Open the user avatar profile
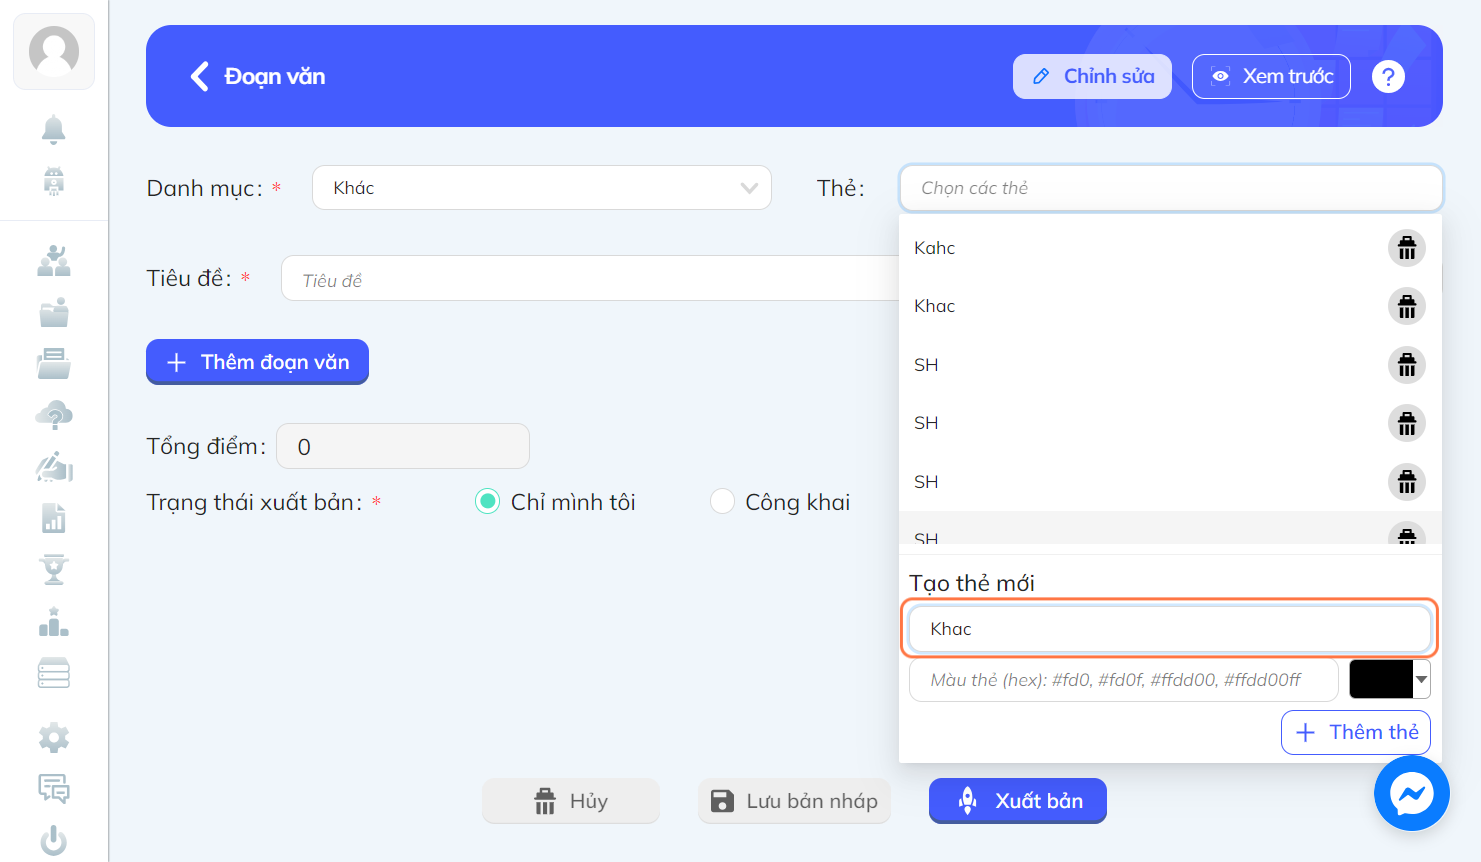The image size is (1481, 862). pos(54,51)
